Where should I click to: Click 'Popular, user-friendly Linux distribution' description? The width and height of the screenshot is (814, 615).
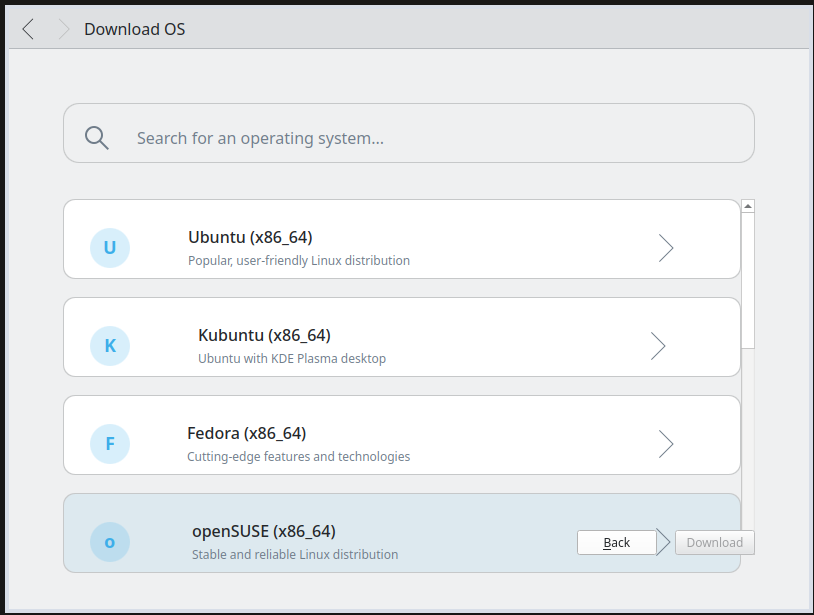(x=299, y=261)
